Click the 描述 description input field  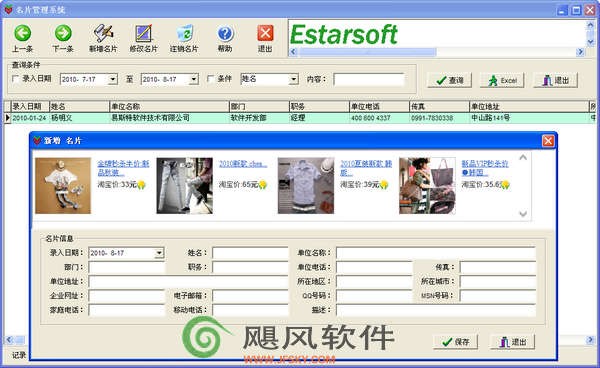coord(436,309)
